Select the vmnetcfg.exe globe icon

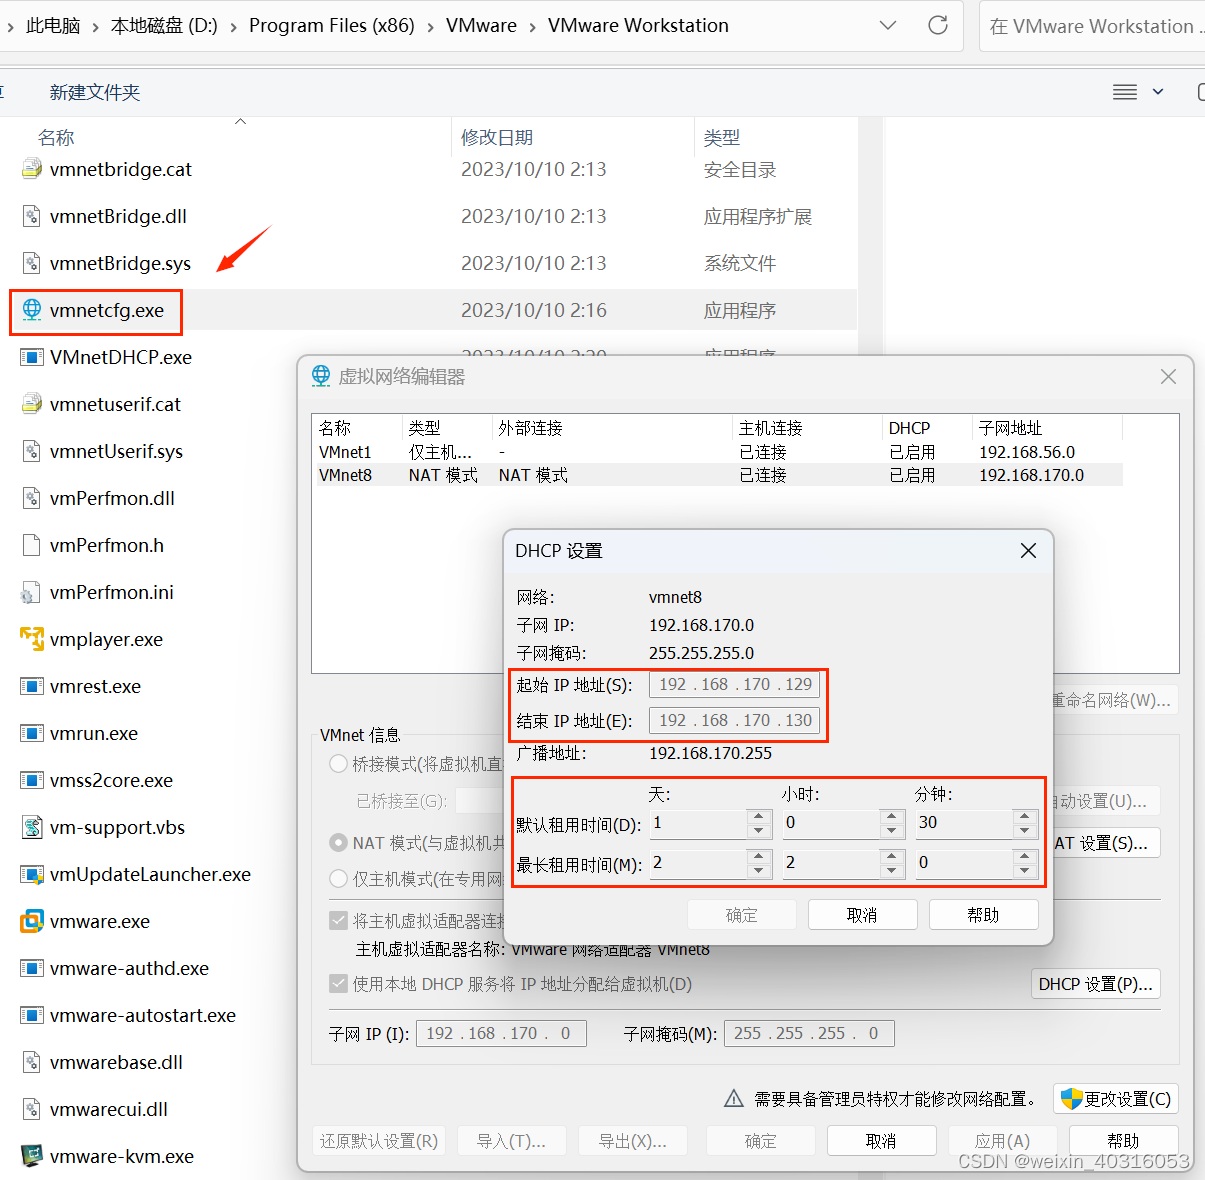tap(32, 310)
